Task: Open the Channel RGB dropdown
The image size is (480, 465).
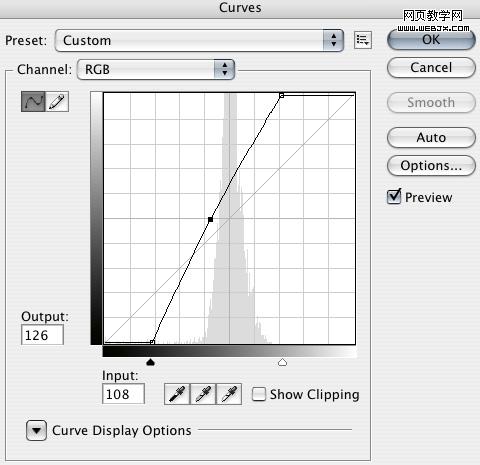Action: pyautogui.click(x=156, y=69)
